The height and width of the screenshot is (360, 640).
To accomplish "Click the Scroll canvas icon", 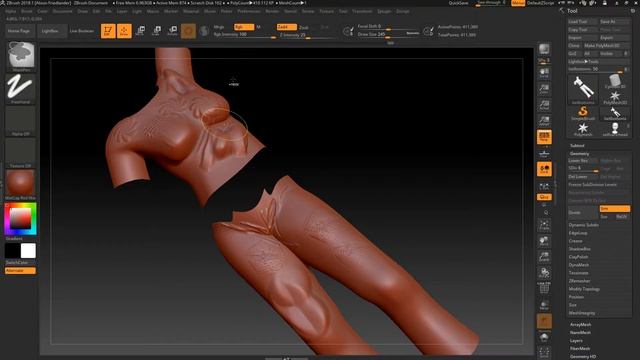I will (544, 73).
